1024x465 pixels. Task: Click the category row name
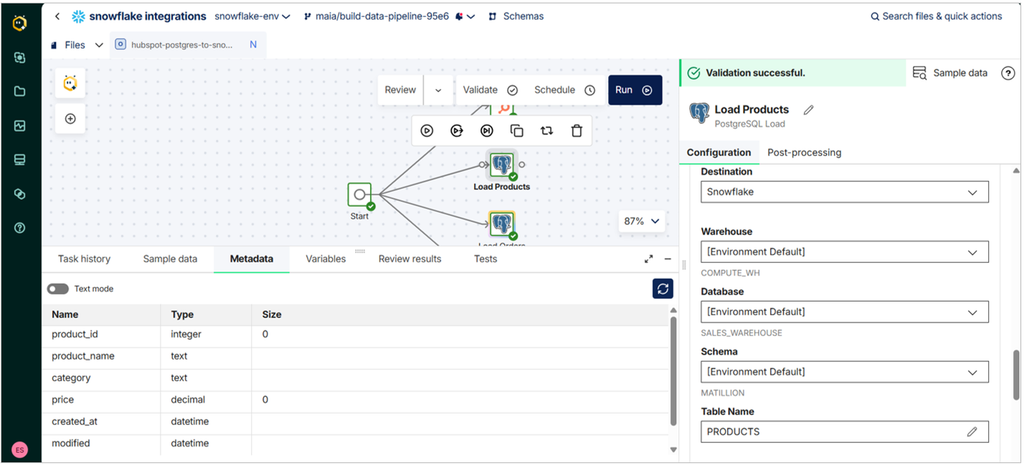(x=71, y=377)
